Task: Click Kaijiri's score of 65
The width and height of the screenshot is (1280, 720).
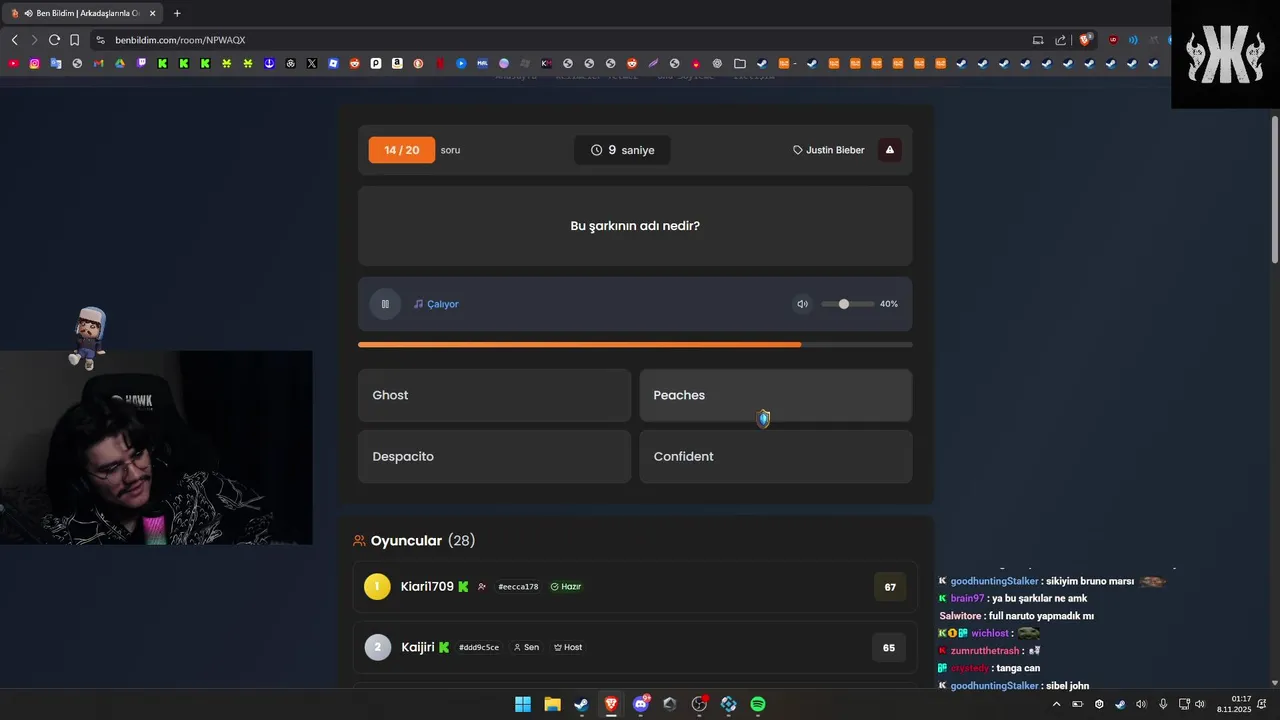Action: pos(889,647)
